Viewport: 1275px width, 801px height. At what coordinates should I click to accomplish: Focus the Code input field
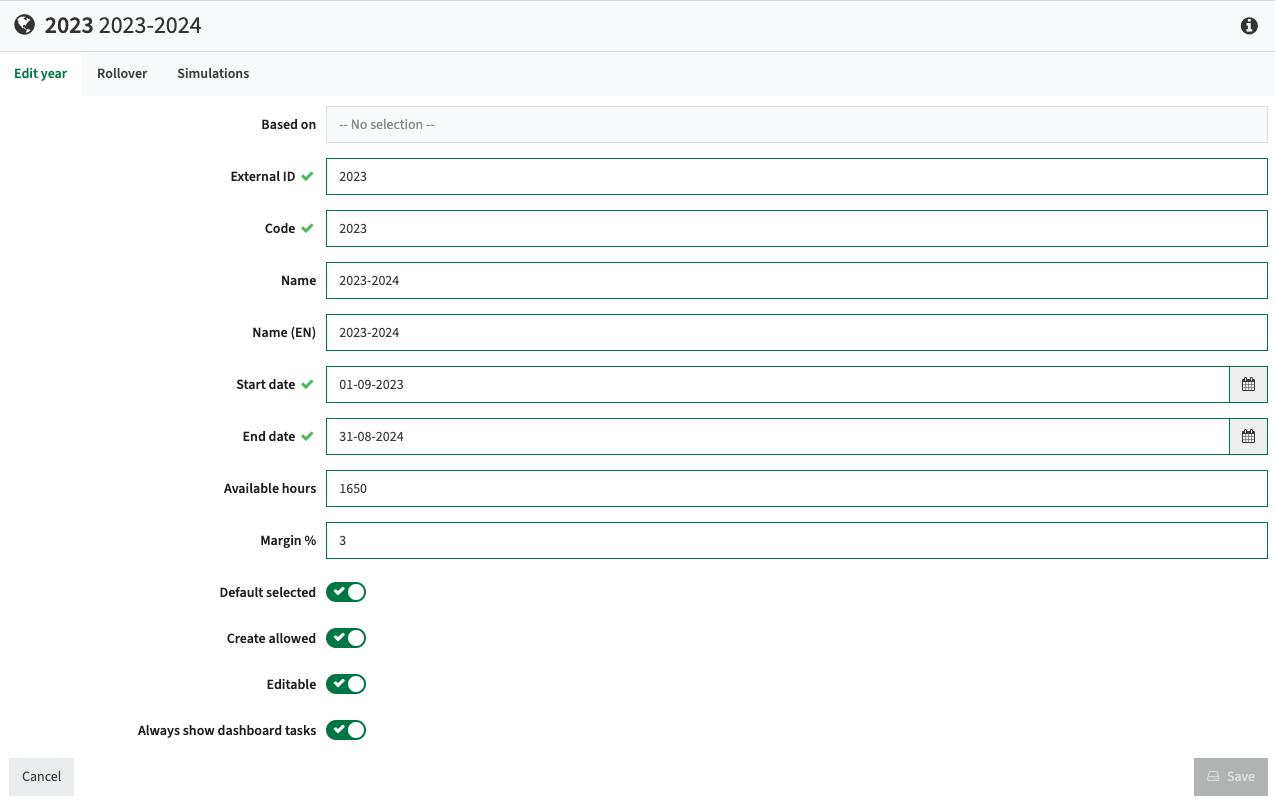pos(797,228)
